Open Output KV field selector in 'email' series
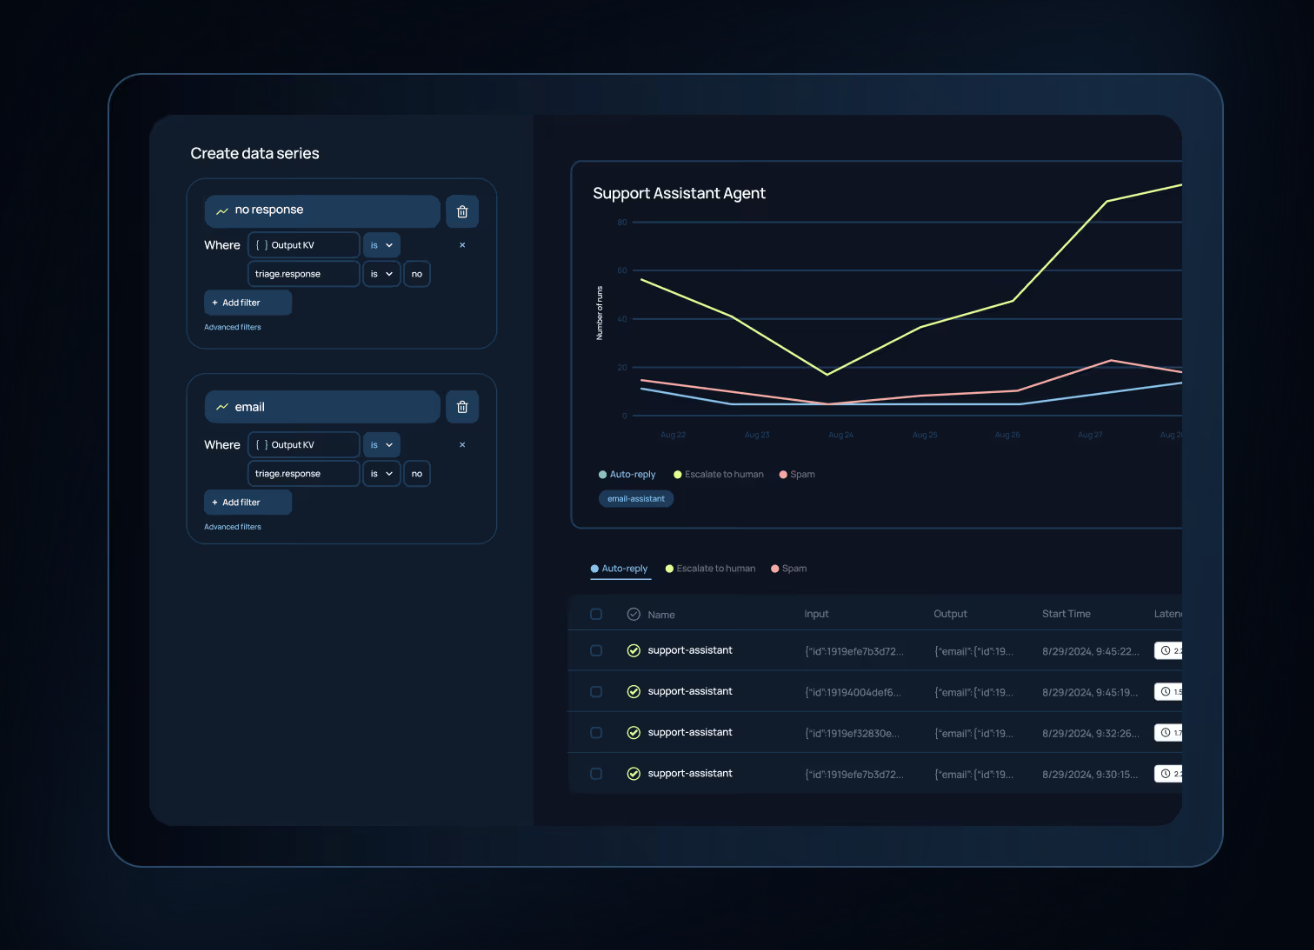The height and width of the screenshot is (950, 1314). (x=303, y=445)
